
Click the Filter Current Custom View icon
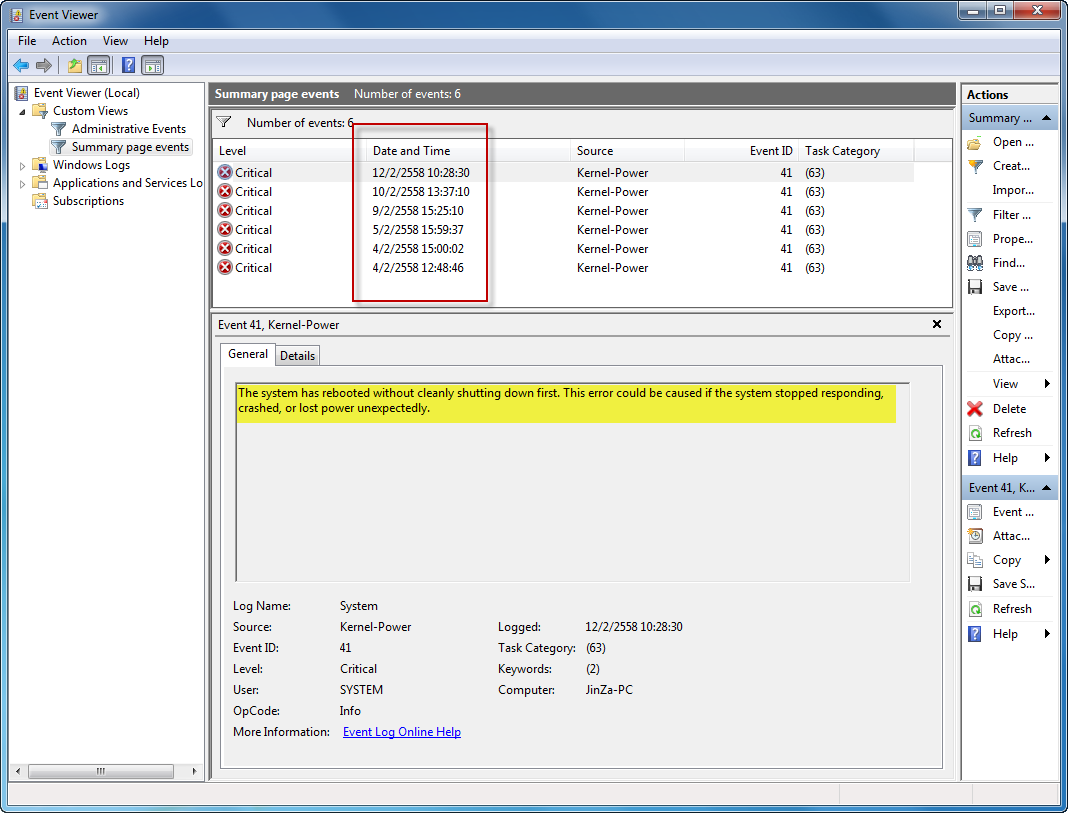(x=975, y=215)
